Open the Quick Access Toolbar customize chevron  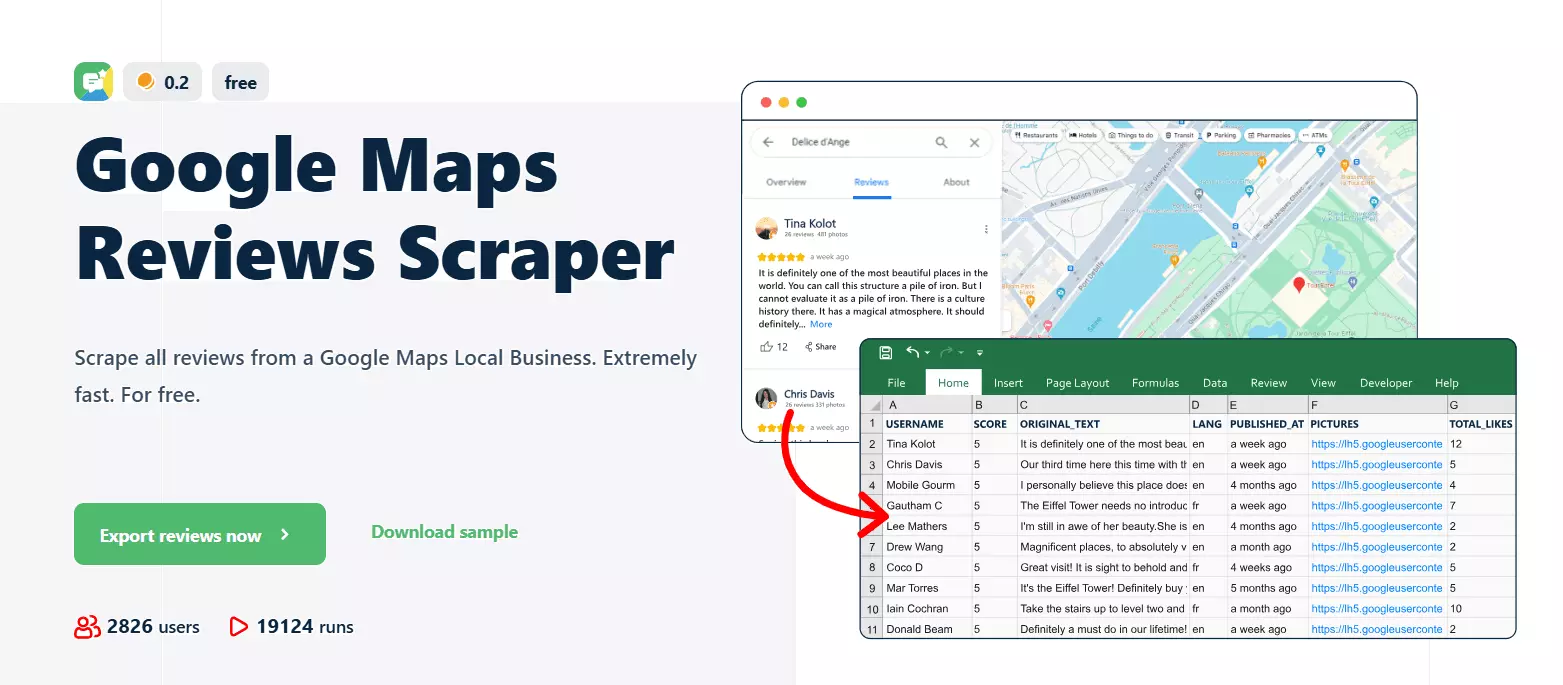(x=980, y=352)
